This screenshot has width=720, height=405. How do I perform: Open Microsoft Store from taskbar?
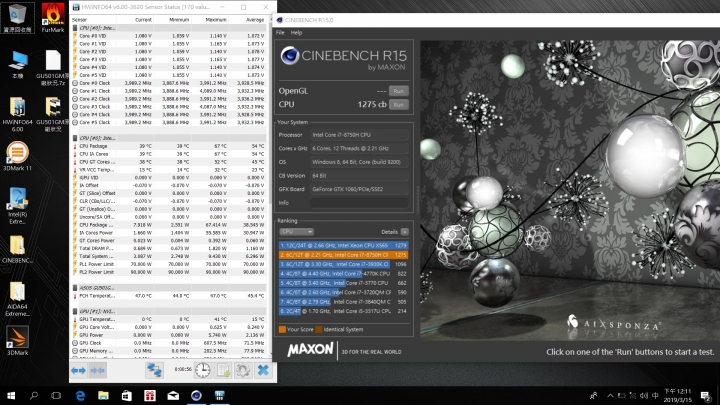[127, 395]
